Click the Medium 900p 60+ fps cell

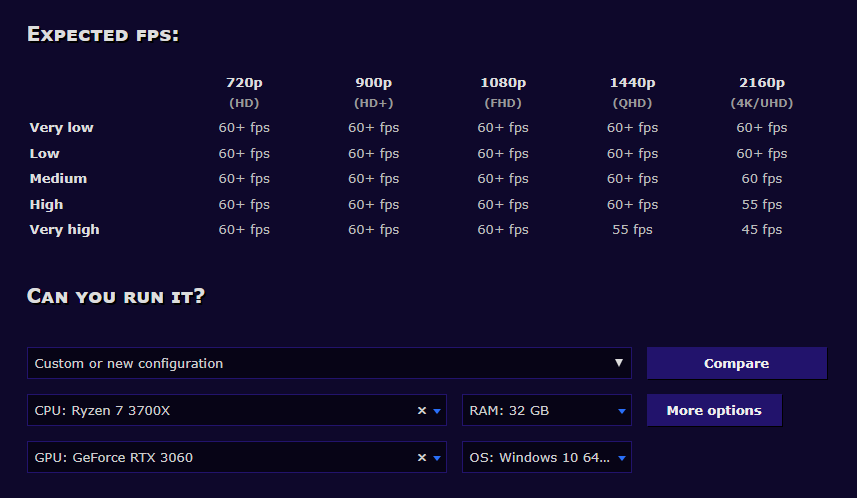[x=374, y=178]
